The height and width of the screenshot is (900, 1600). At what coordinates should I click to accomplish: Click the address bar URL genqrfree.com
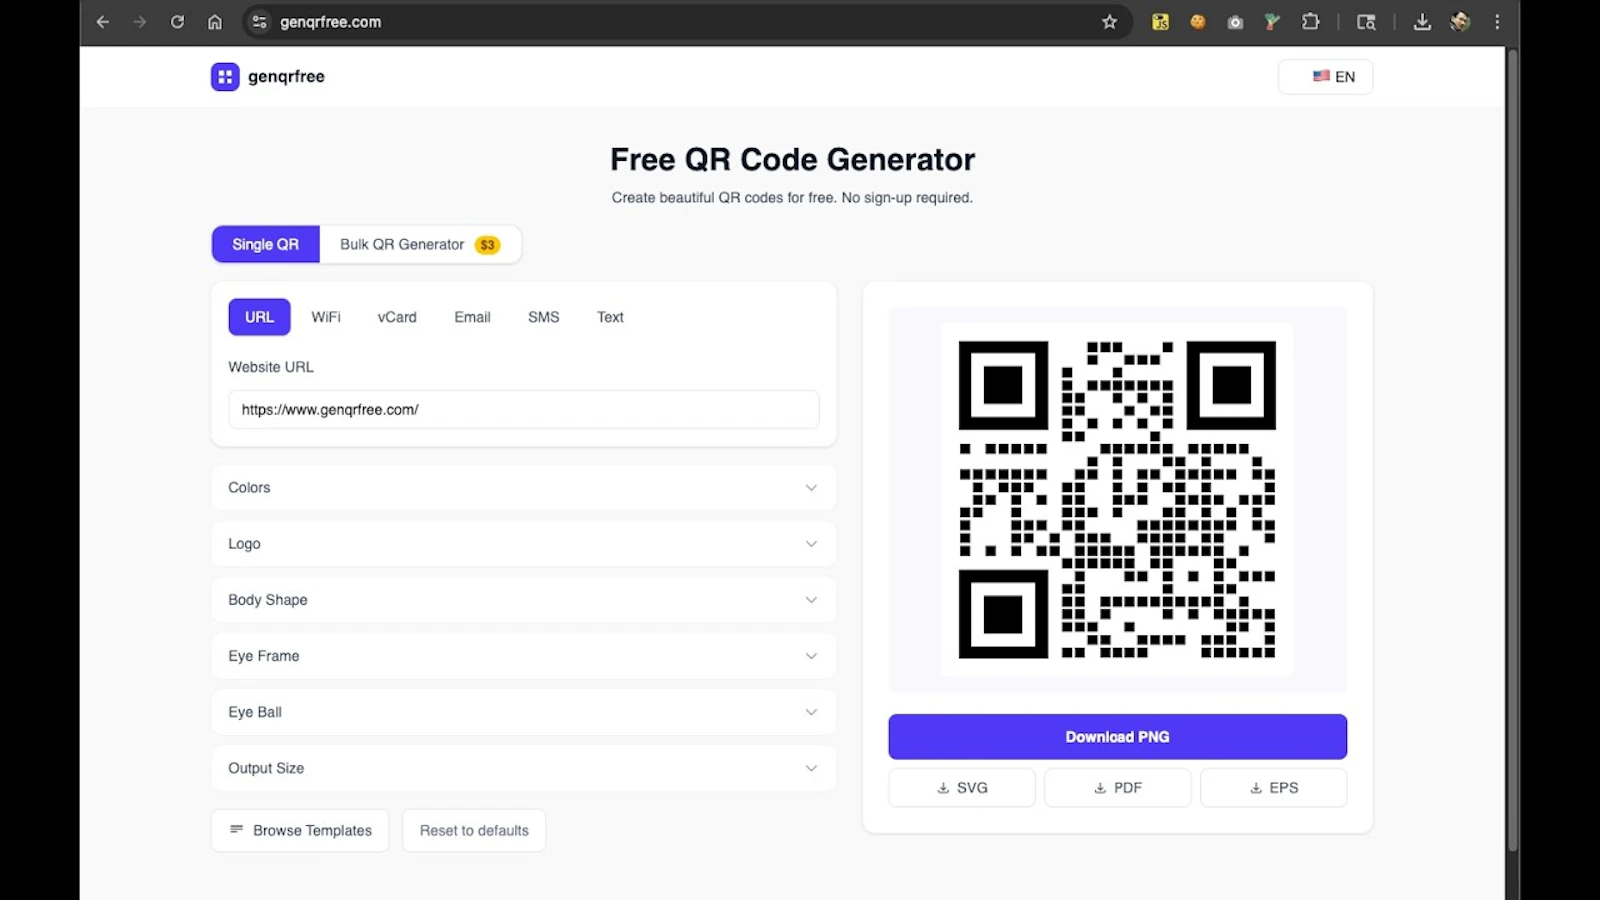pyautogui.click(x=331, y=22)
